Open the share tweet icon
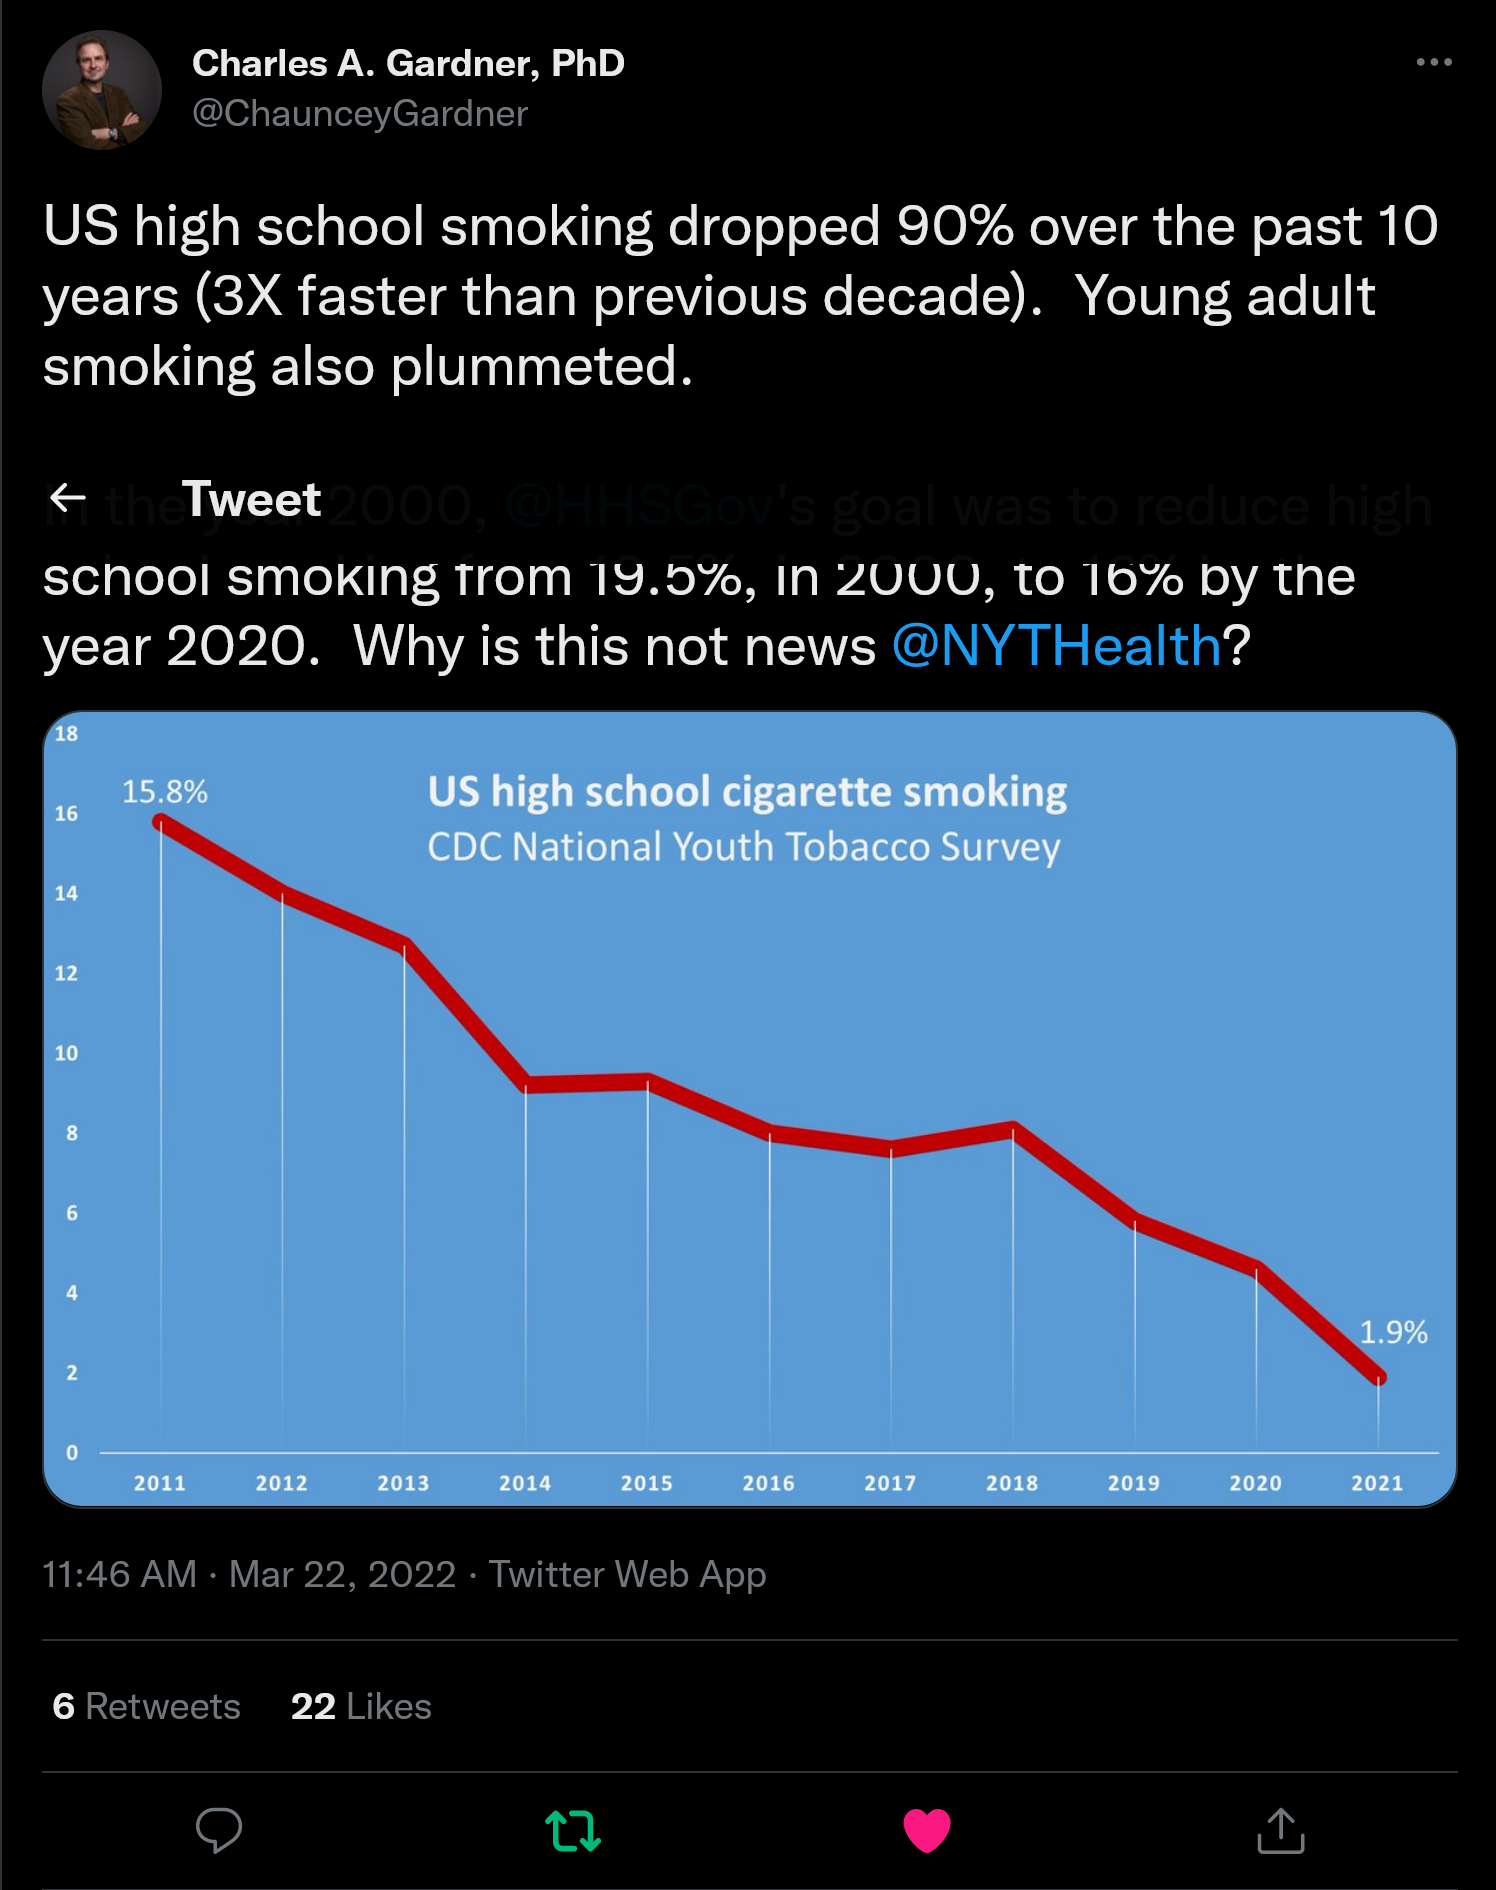 click(x=1280, y=1830)
